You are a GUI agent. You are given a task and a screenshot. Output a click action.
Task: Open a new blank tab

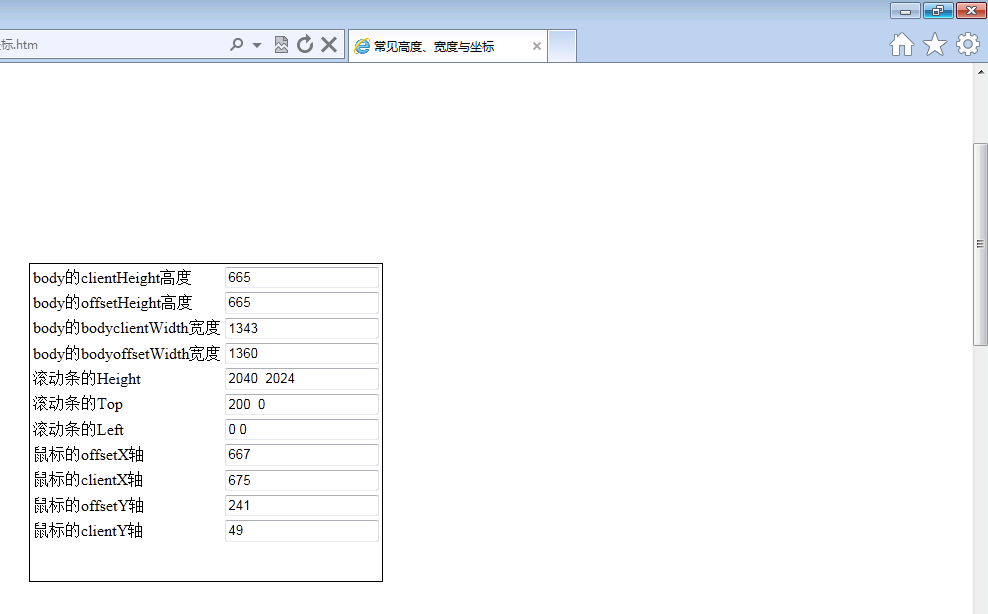[x=561, y=46]
